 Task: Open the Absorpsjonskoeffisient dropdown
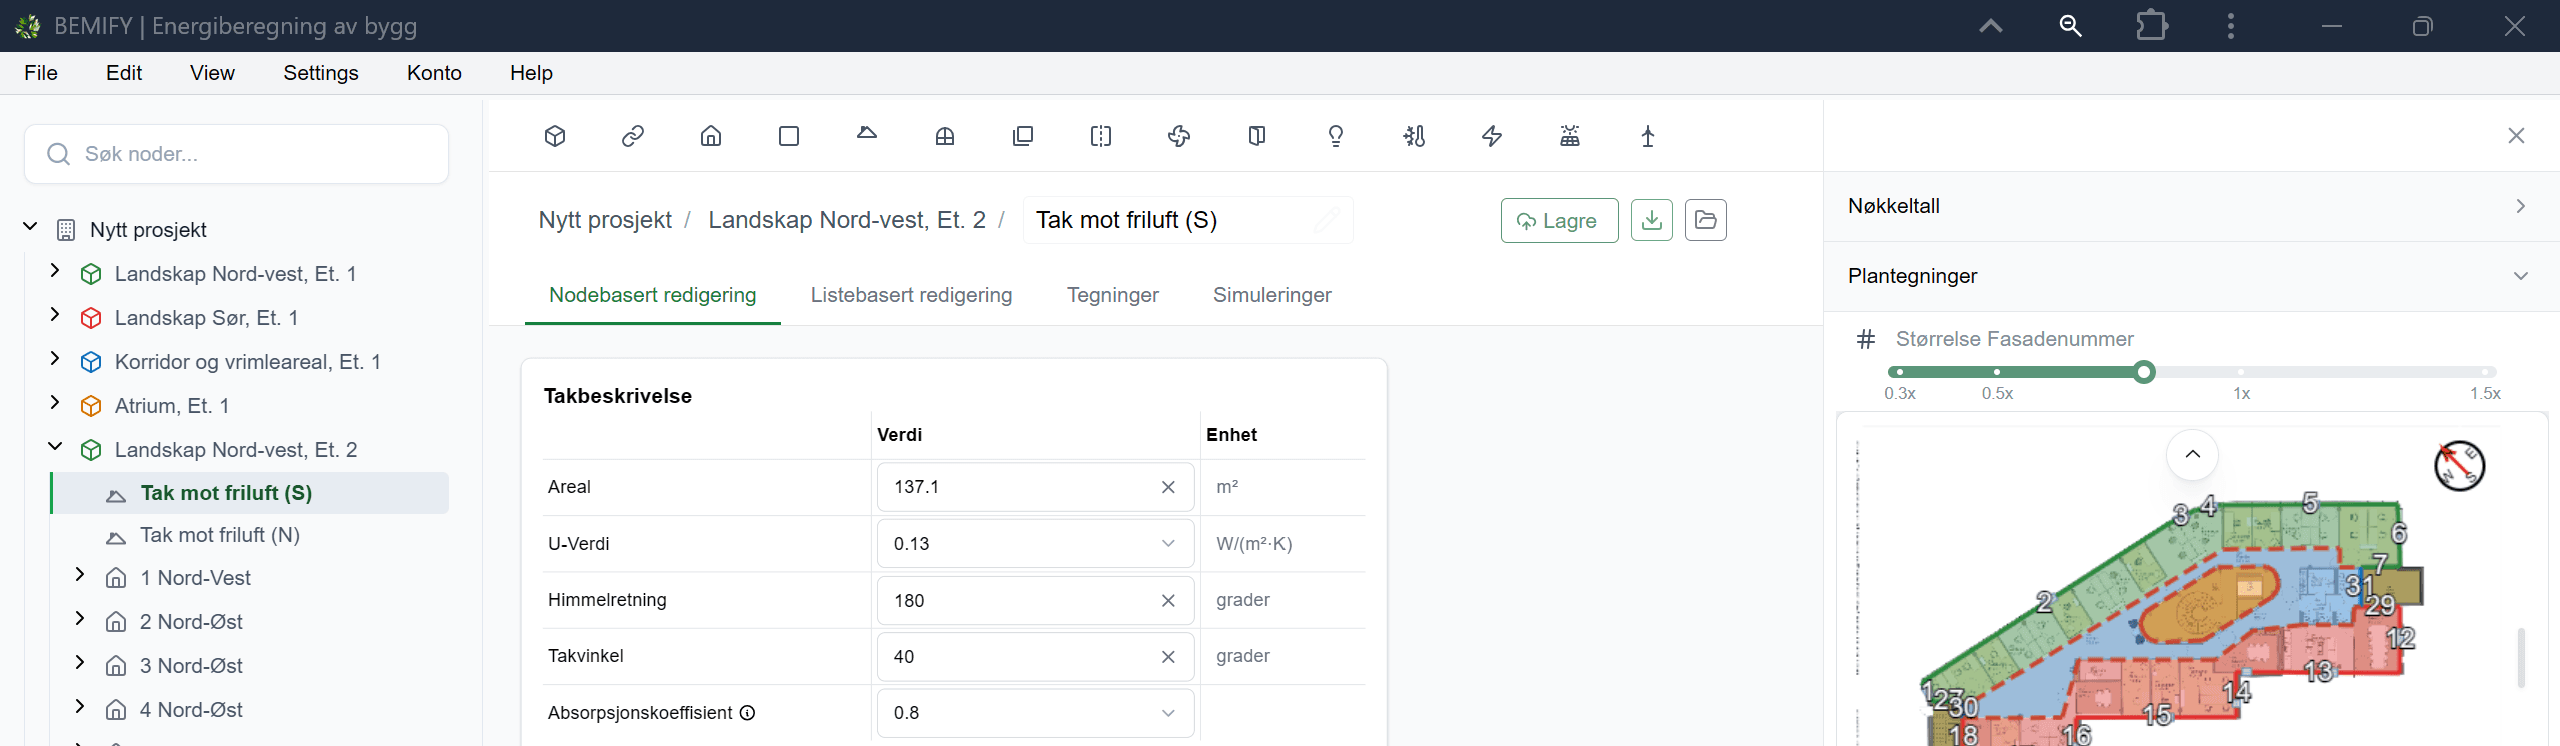[1035, 713]
